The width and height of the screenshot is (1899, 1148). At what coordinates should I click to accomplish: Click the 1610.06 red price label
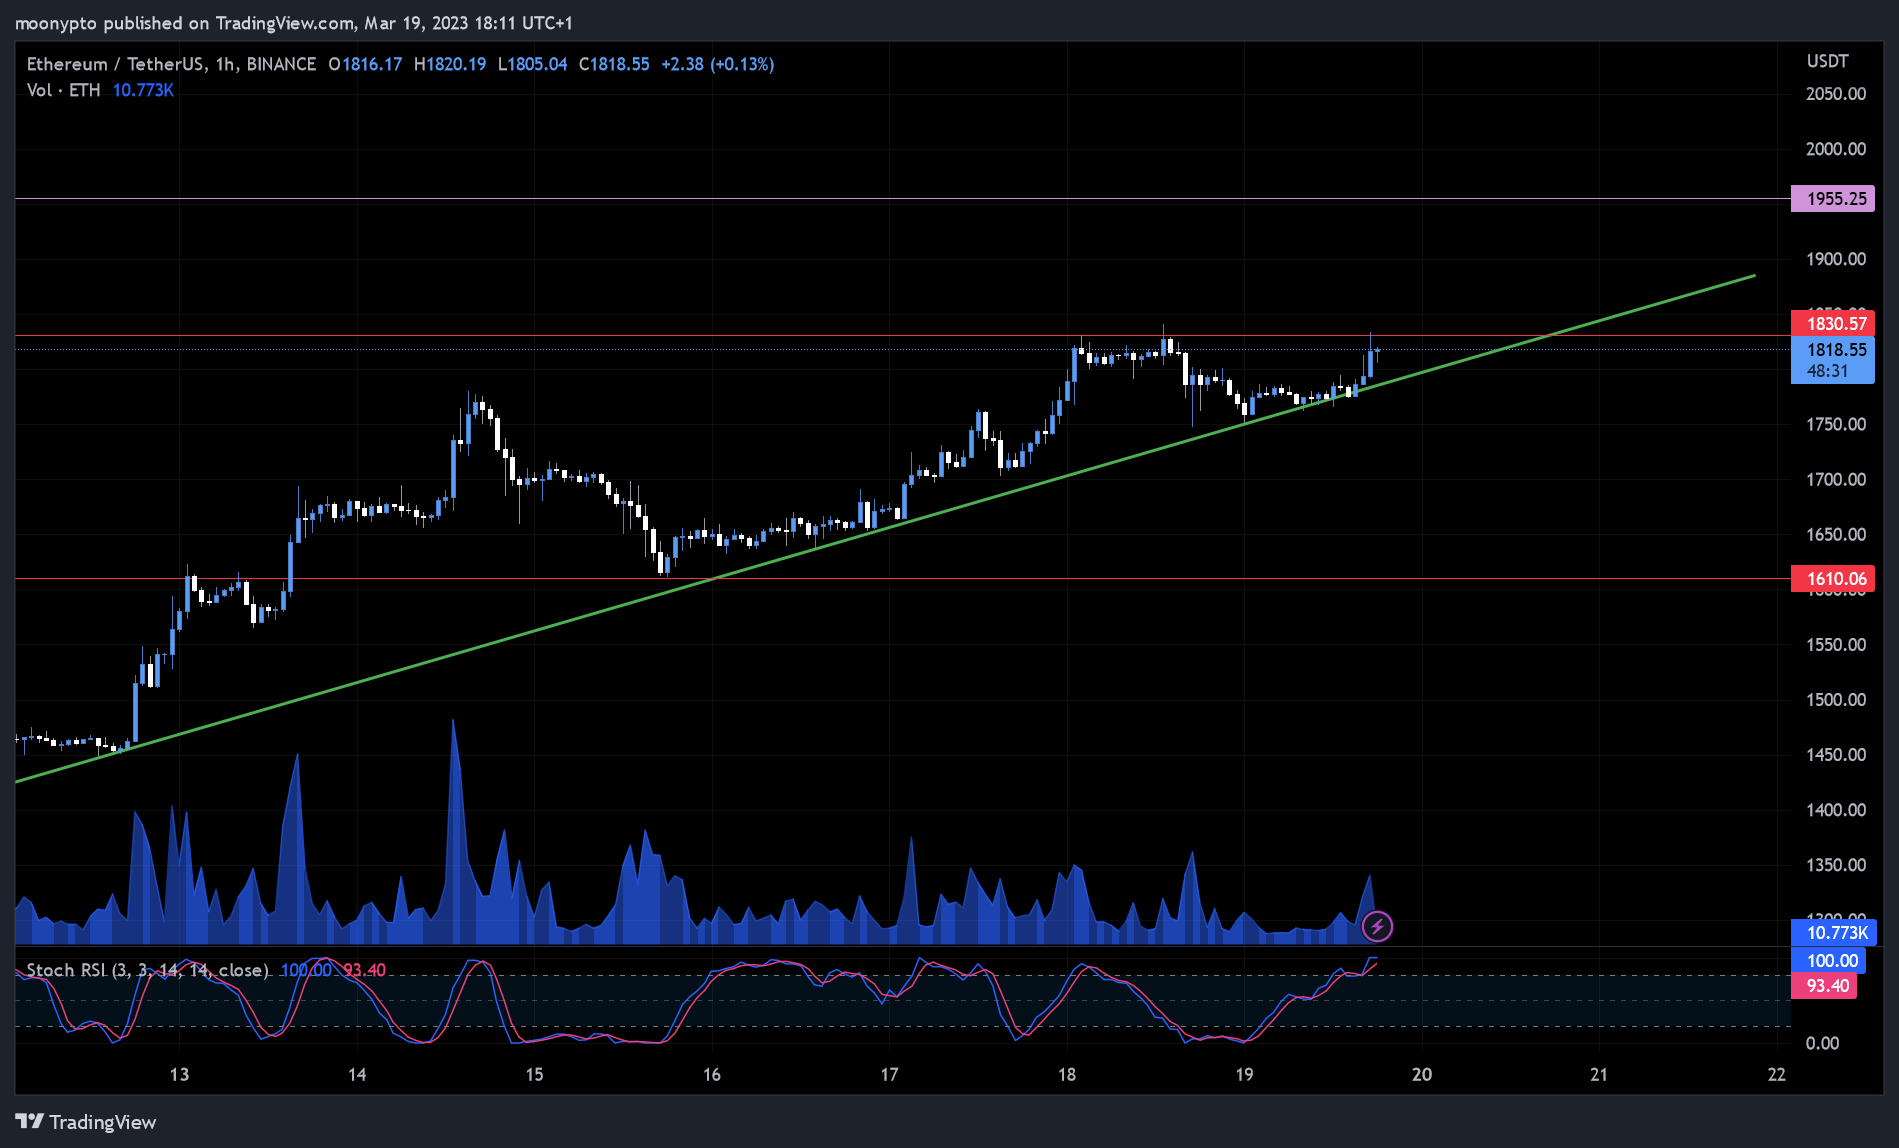point(1832,578)
